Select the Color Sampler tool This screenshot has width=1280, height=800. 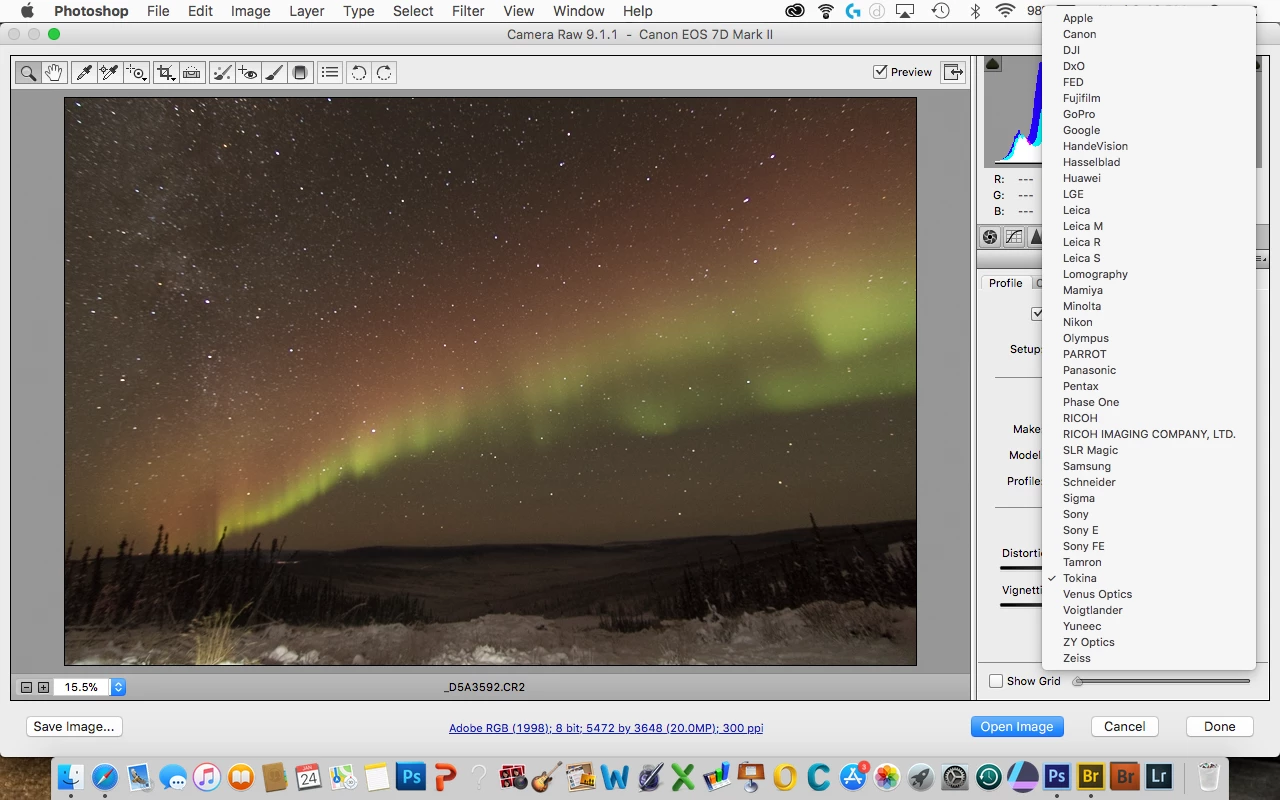(x=109, y=73)
